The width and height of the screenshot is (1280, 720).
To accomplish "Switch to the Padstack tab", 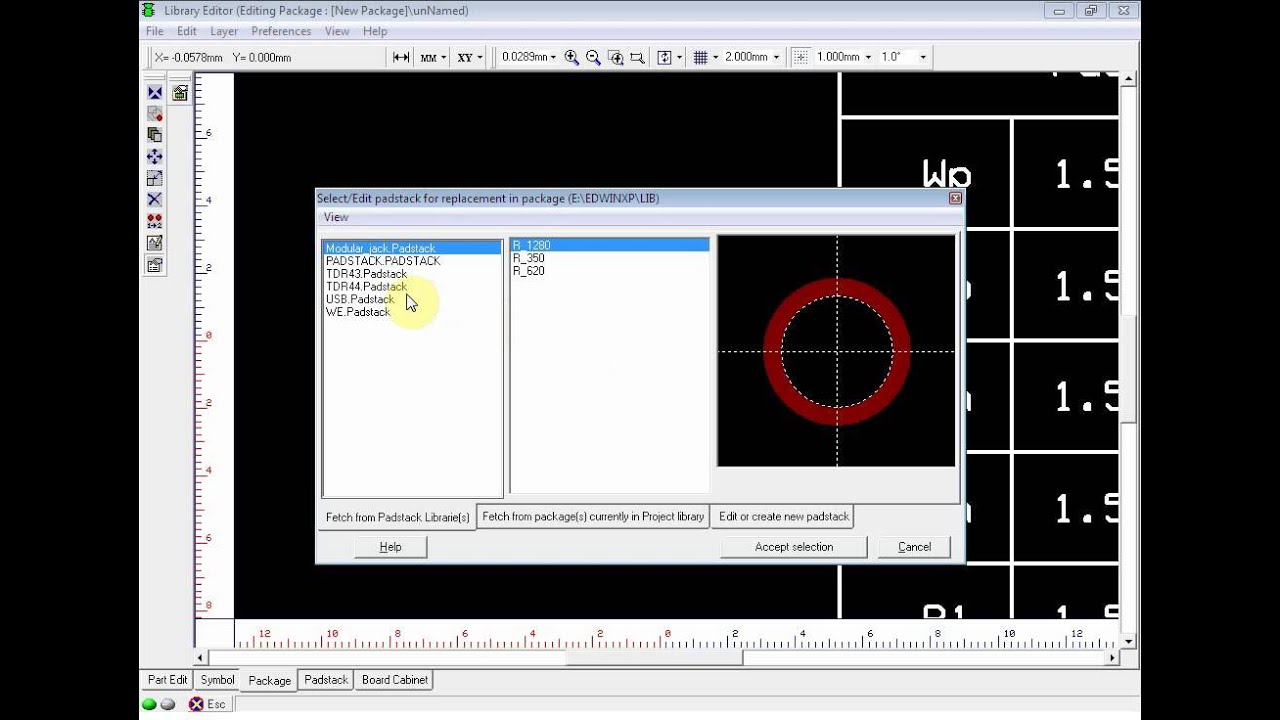I will click(x=326, y=680).
